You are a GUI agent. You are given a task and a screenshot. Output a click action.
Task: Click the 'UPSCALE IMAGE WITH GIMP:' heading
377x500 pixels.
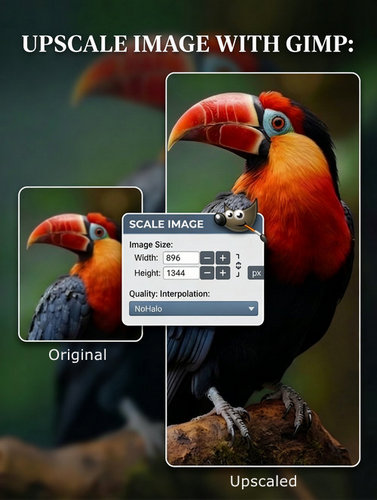point(188,44)
